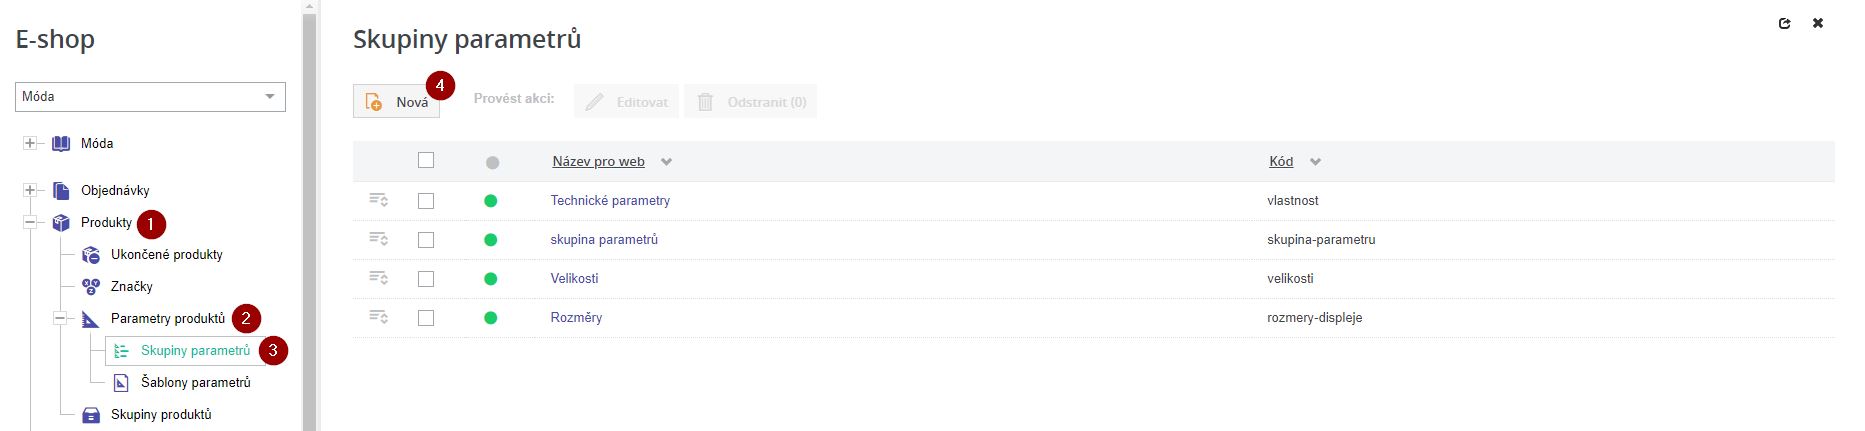Toggle green status dot for Rozměry

(x=490, y=318)
